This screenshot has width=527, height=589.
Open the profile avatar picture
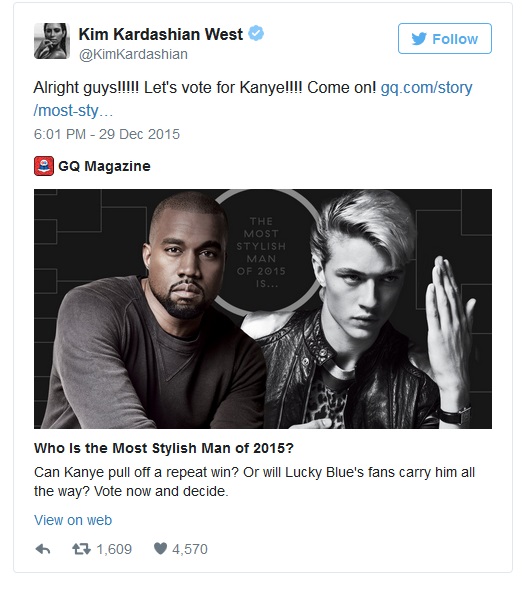(52, 41)
